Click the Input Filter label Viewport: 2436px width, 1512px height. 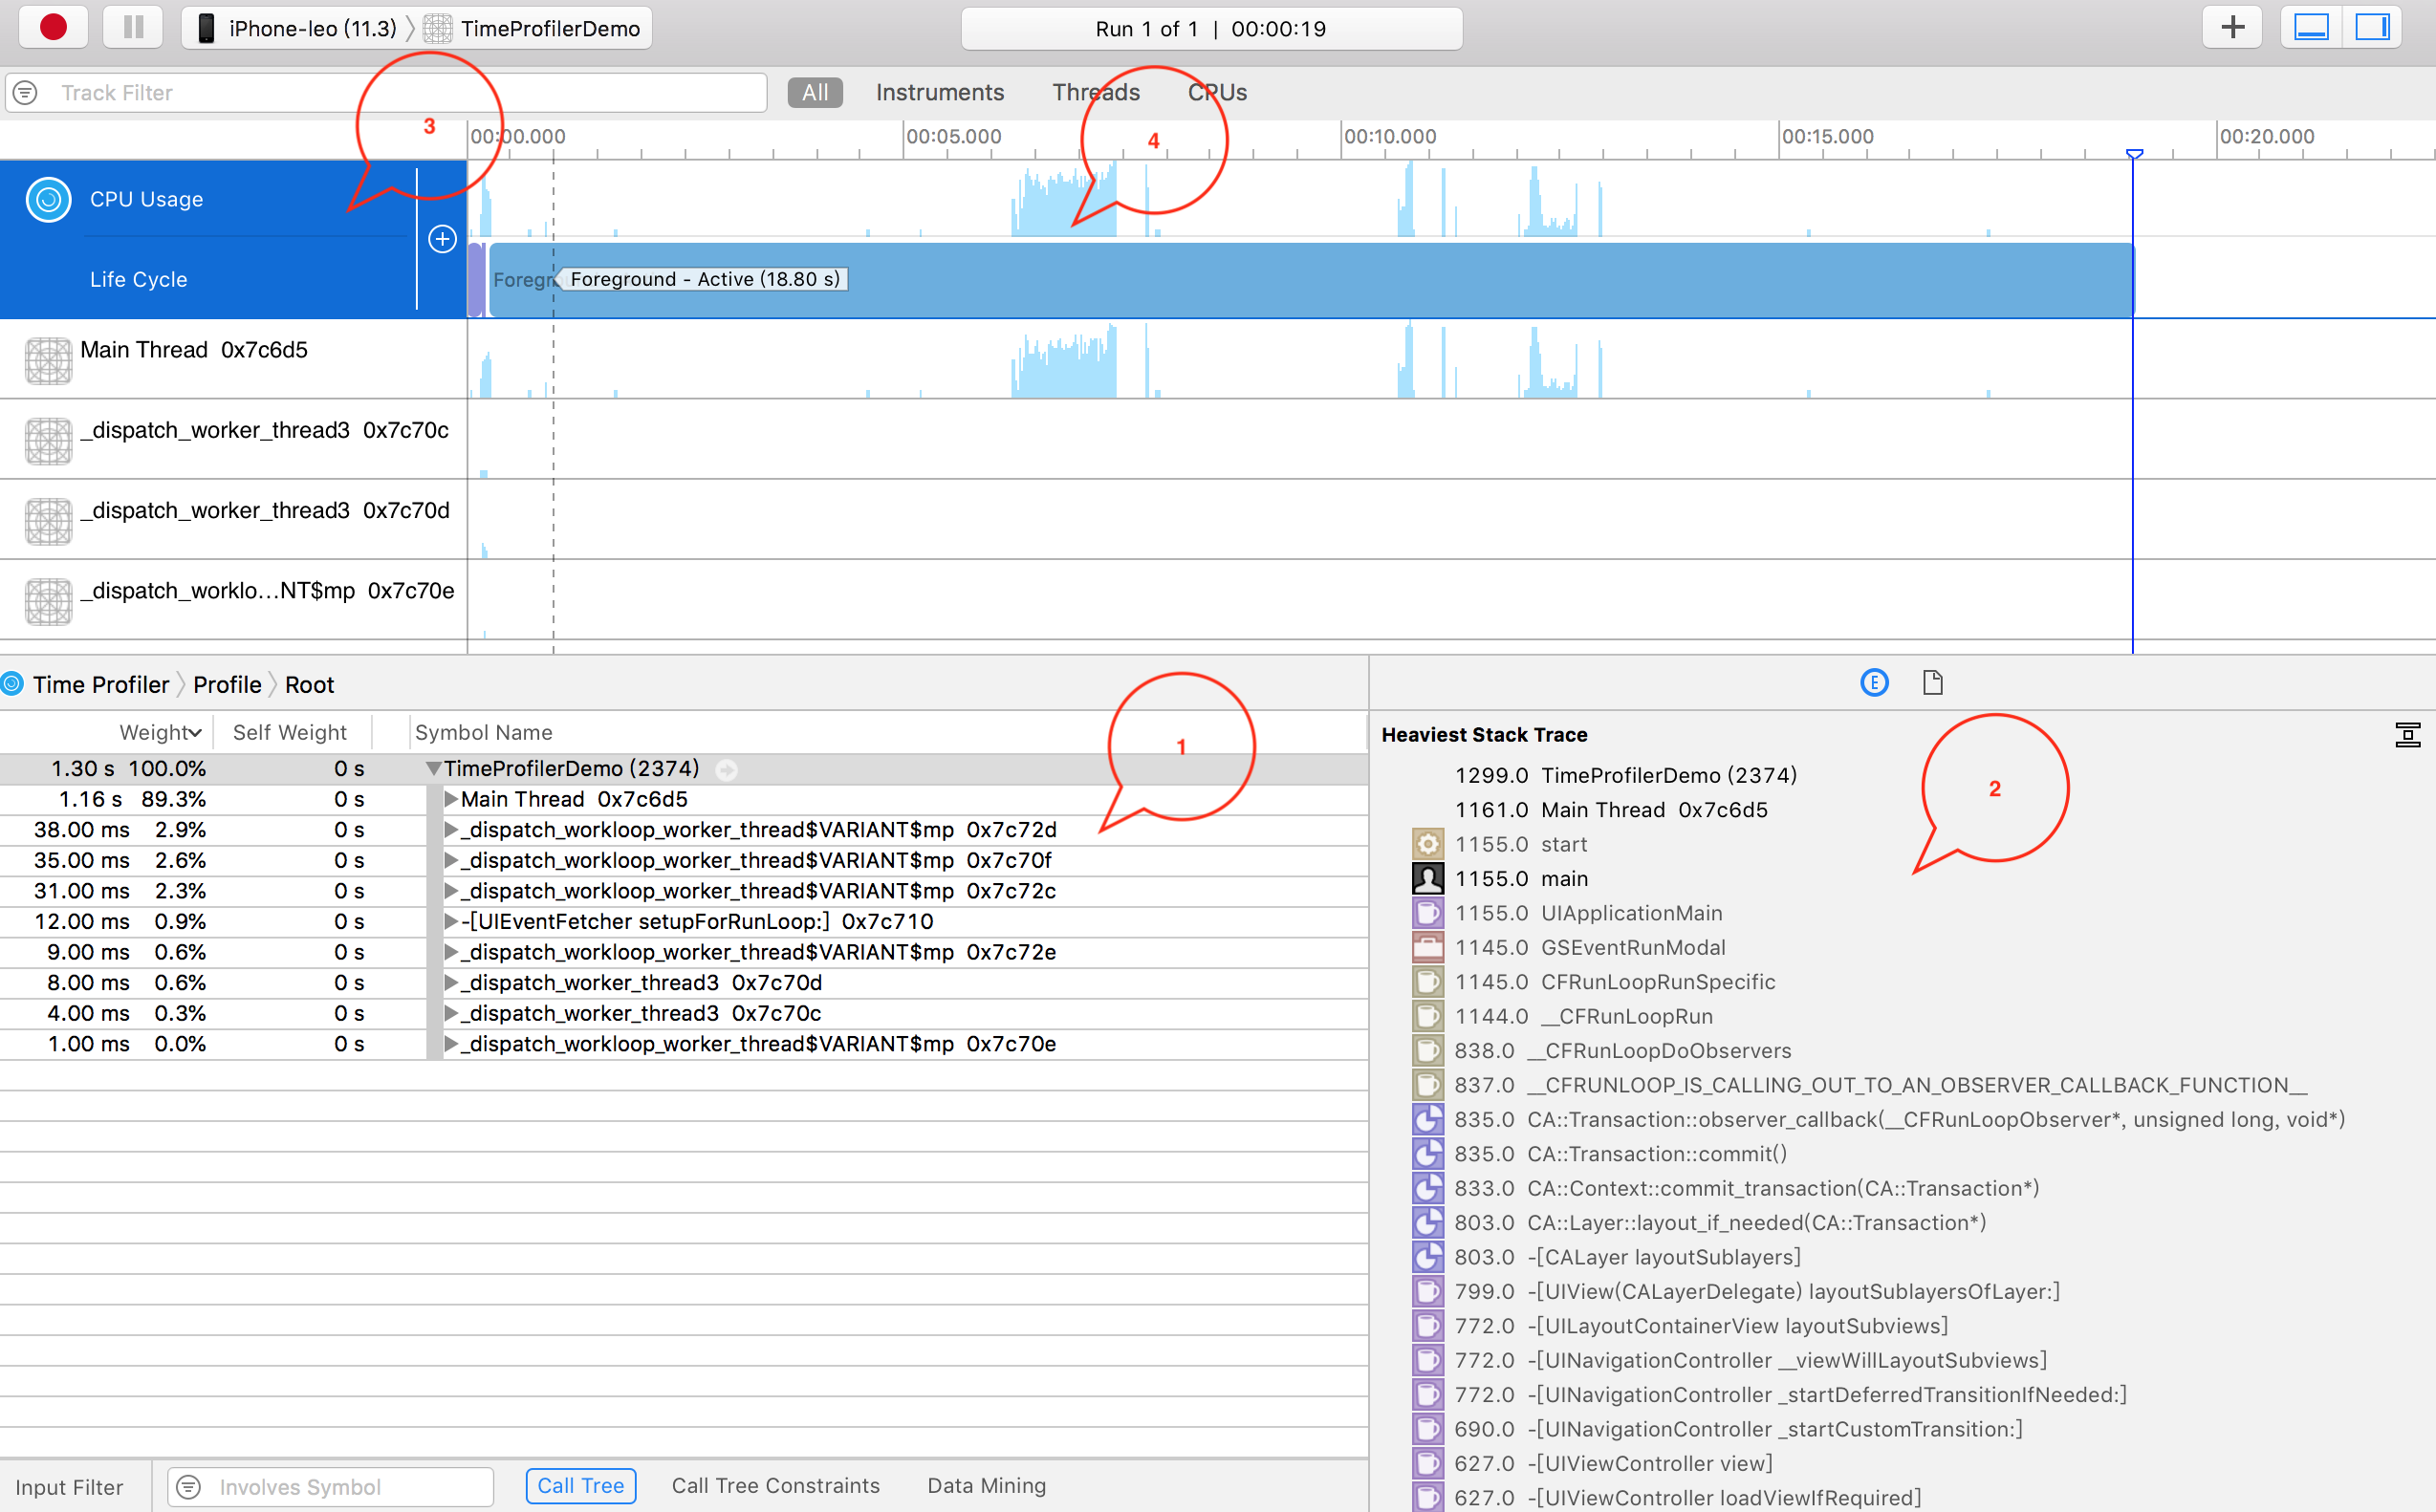click(x=69, y=1487)
